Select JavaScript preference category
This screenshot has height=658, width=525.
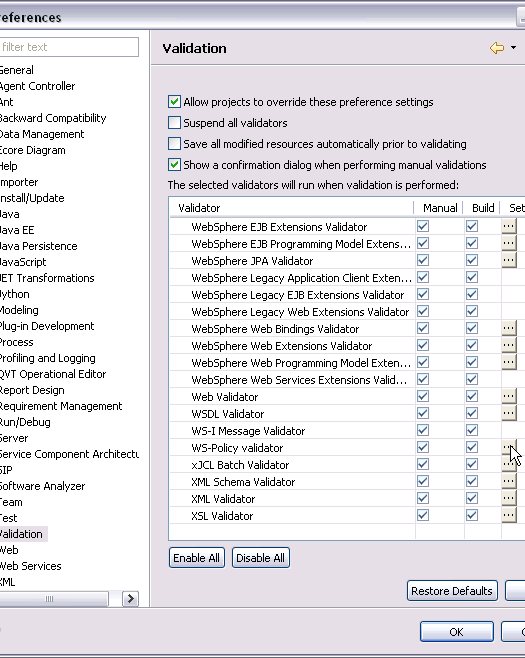point(23,262)
